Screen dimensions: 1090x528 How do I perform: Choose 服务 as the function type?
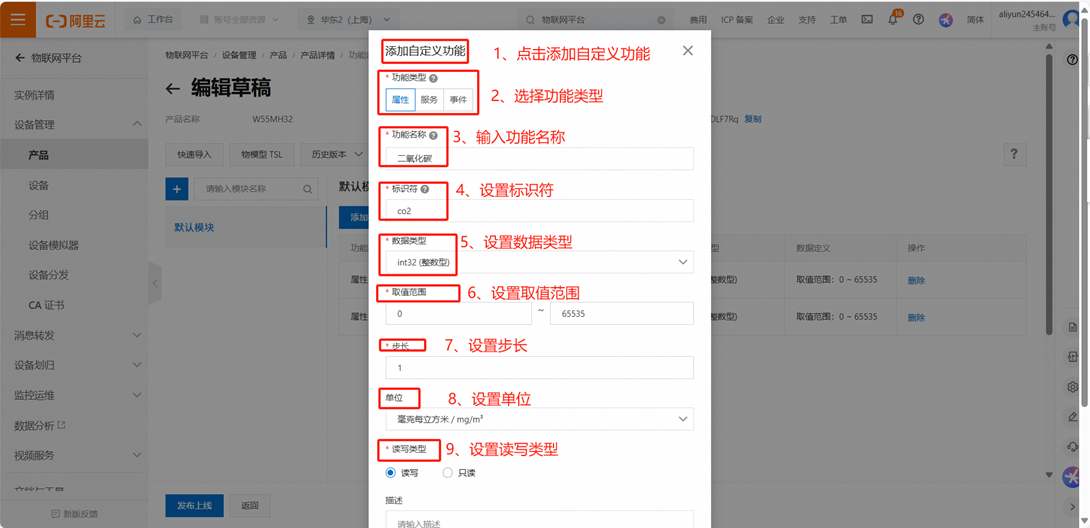tap(429, 100)
